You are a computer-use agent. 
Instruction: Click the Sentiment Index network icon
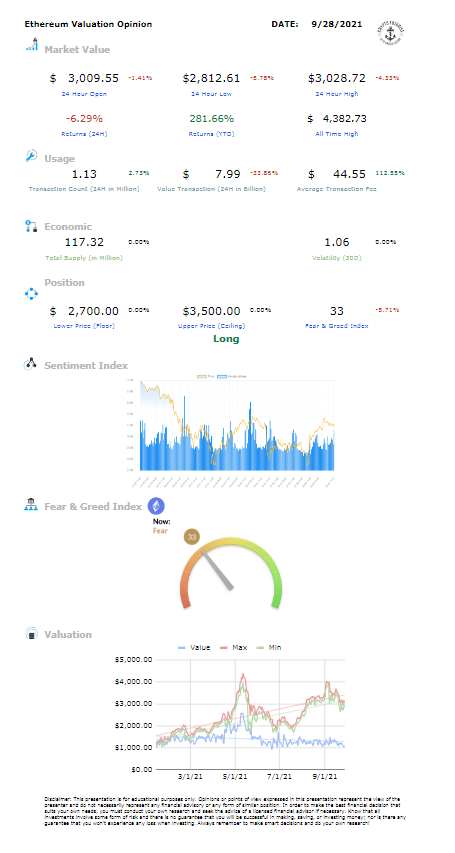[30, 364]
